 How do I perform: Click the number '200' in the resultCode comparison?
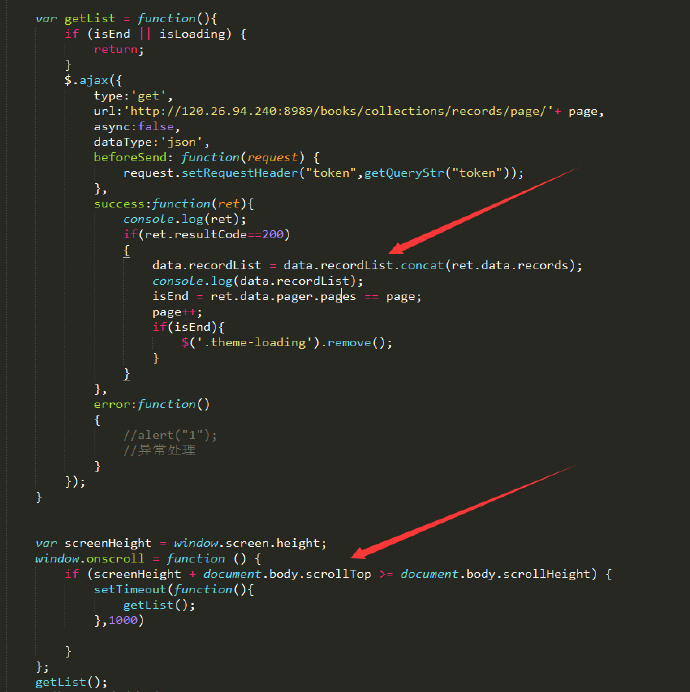[273, 234]
